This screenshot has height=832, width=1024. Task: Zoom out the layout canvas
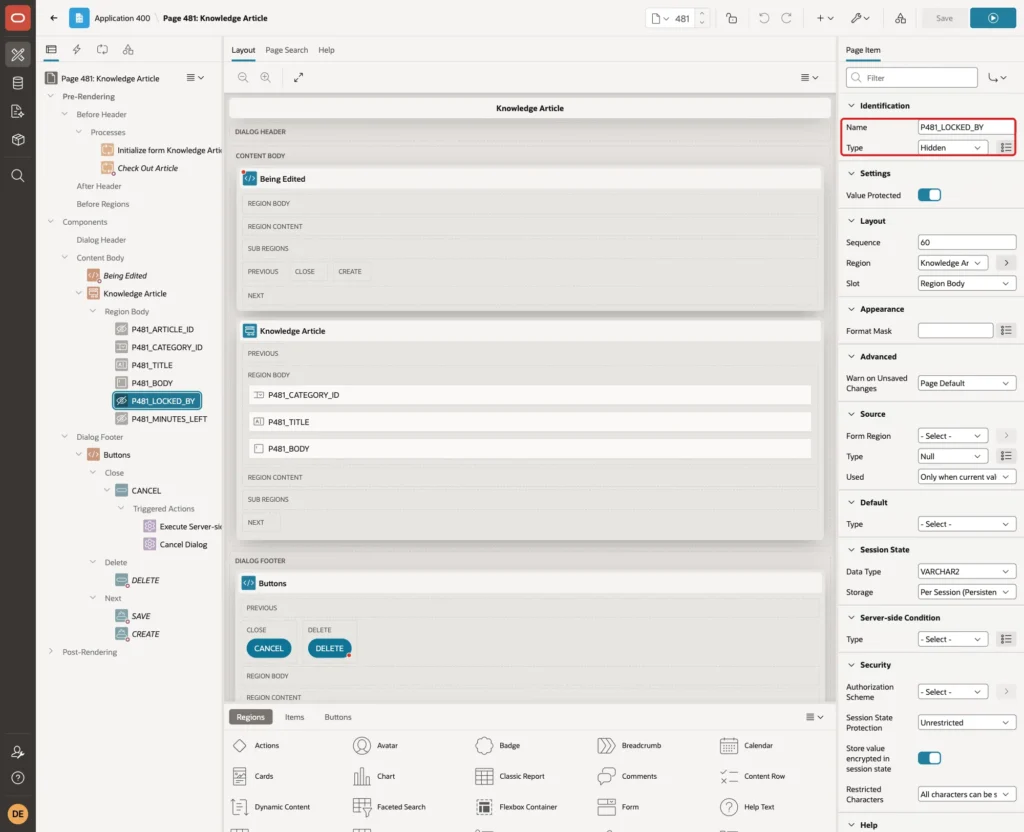243,78
